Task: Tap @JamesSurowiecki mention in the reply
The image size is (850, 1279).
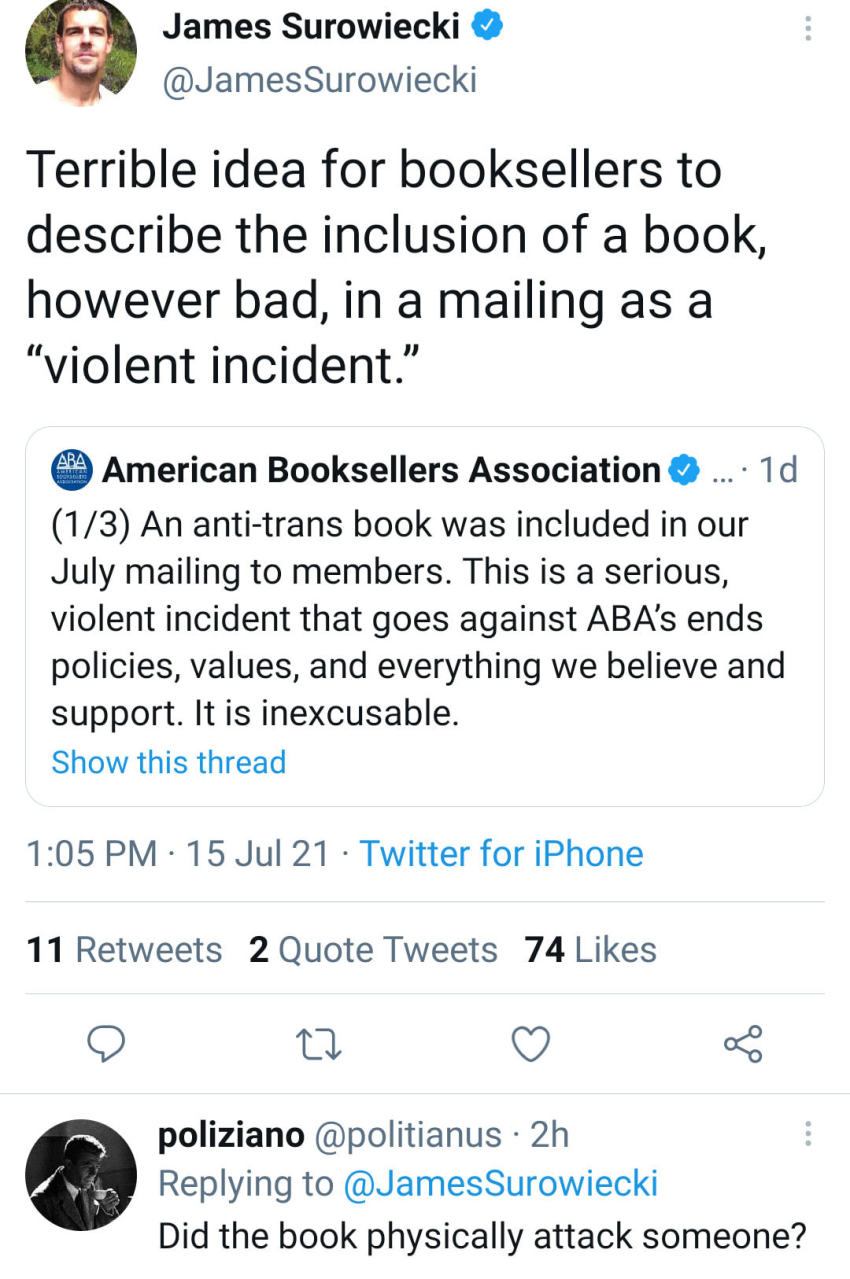Action: click(500, 1183)
